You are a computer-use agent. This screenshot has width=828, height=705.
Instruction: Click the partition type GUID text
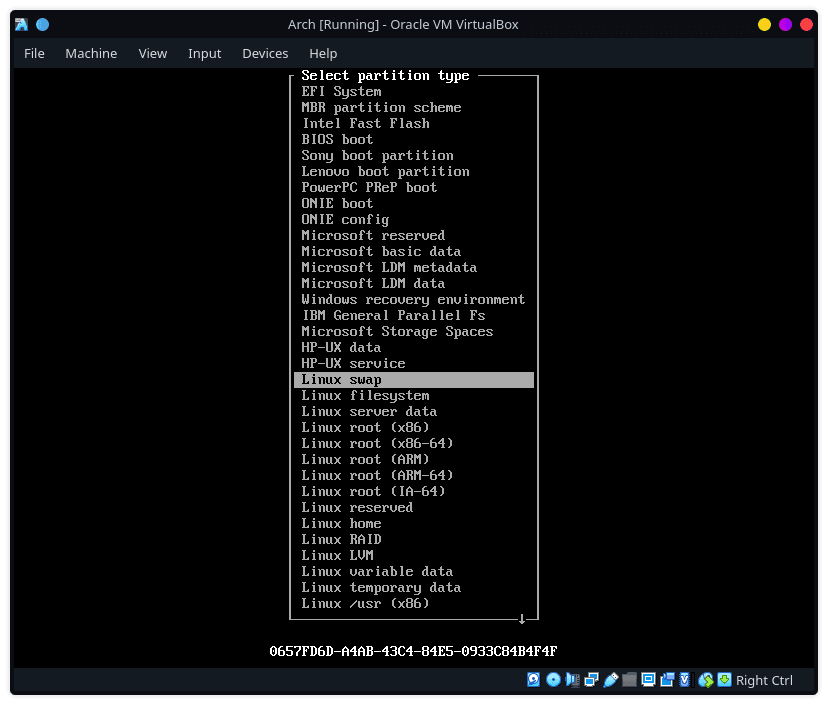click(413, 651)
